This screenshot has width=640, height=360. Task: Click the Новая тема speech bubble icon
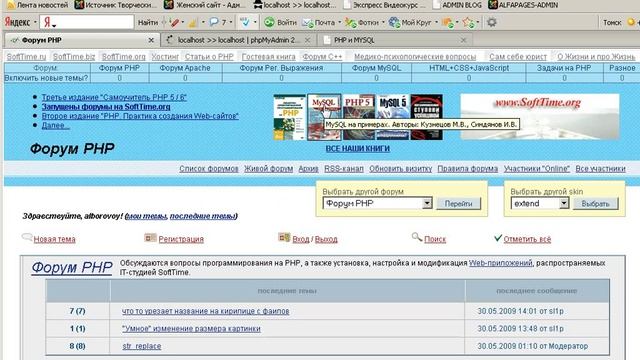pos(27,237)
